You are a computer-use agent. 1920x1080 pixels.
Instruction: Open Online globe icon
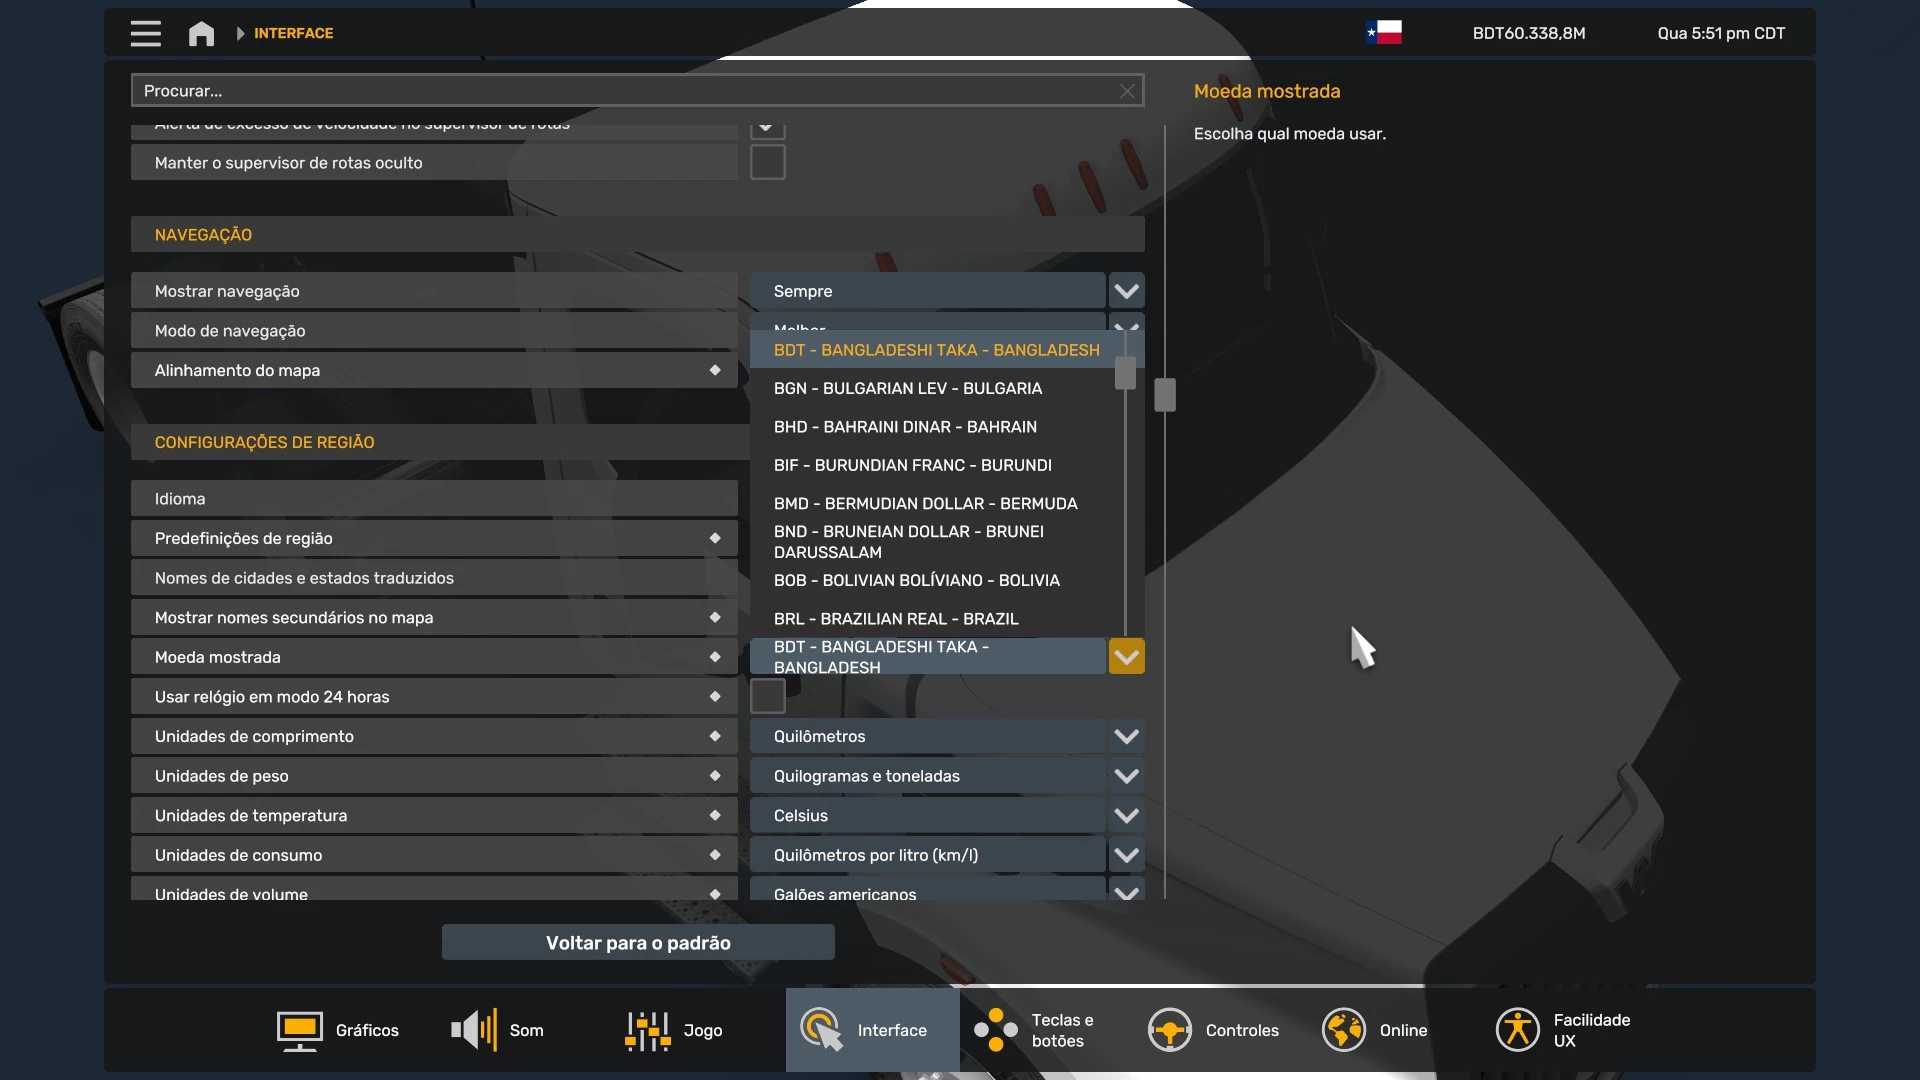(1343, 1030)
